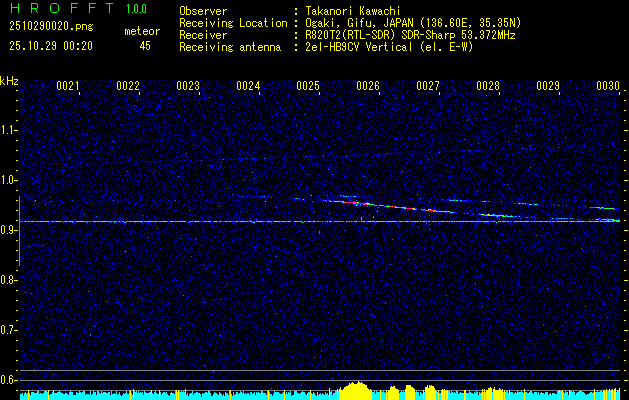Click time marker 0029
629x400 pixels.
pos(548,86)
